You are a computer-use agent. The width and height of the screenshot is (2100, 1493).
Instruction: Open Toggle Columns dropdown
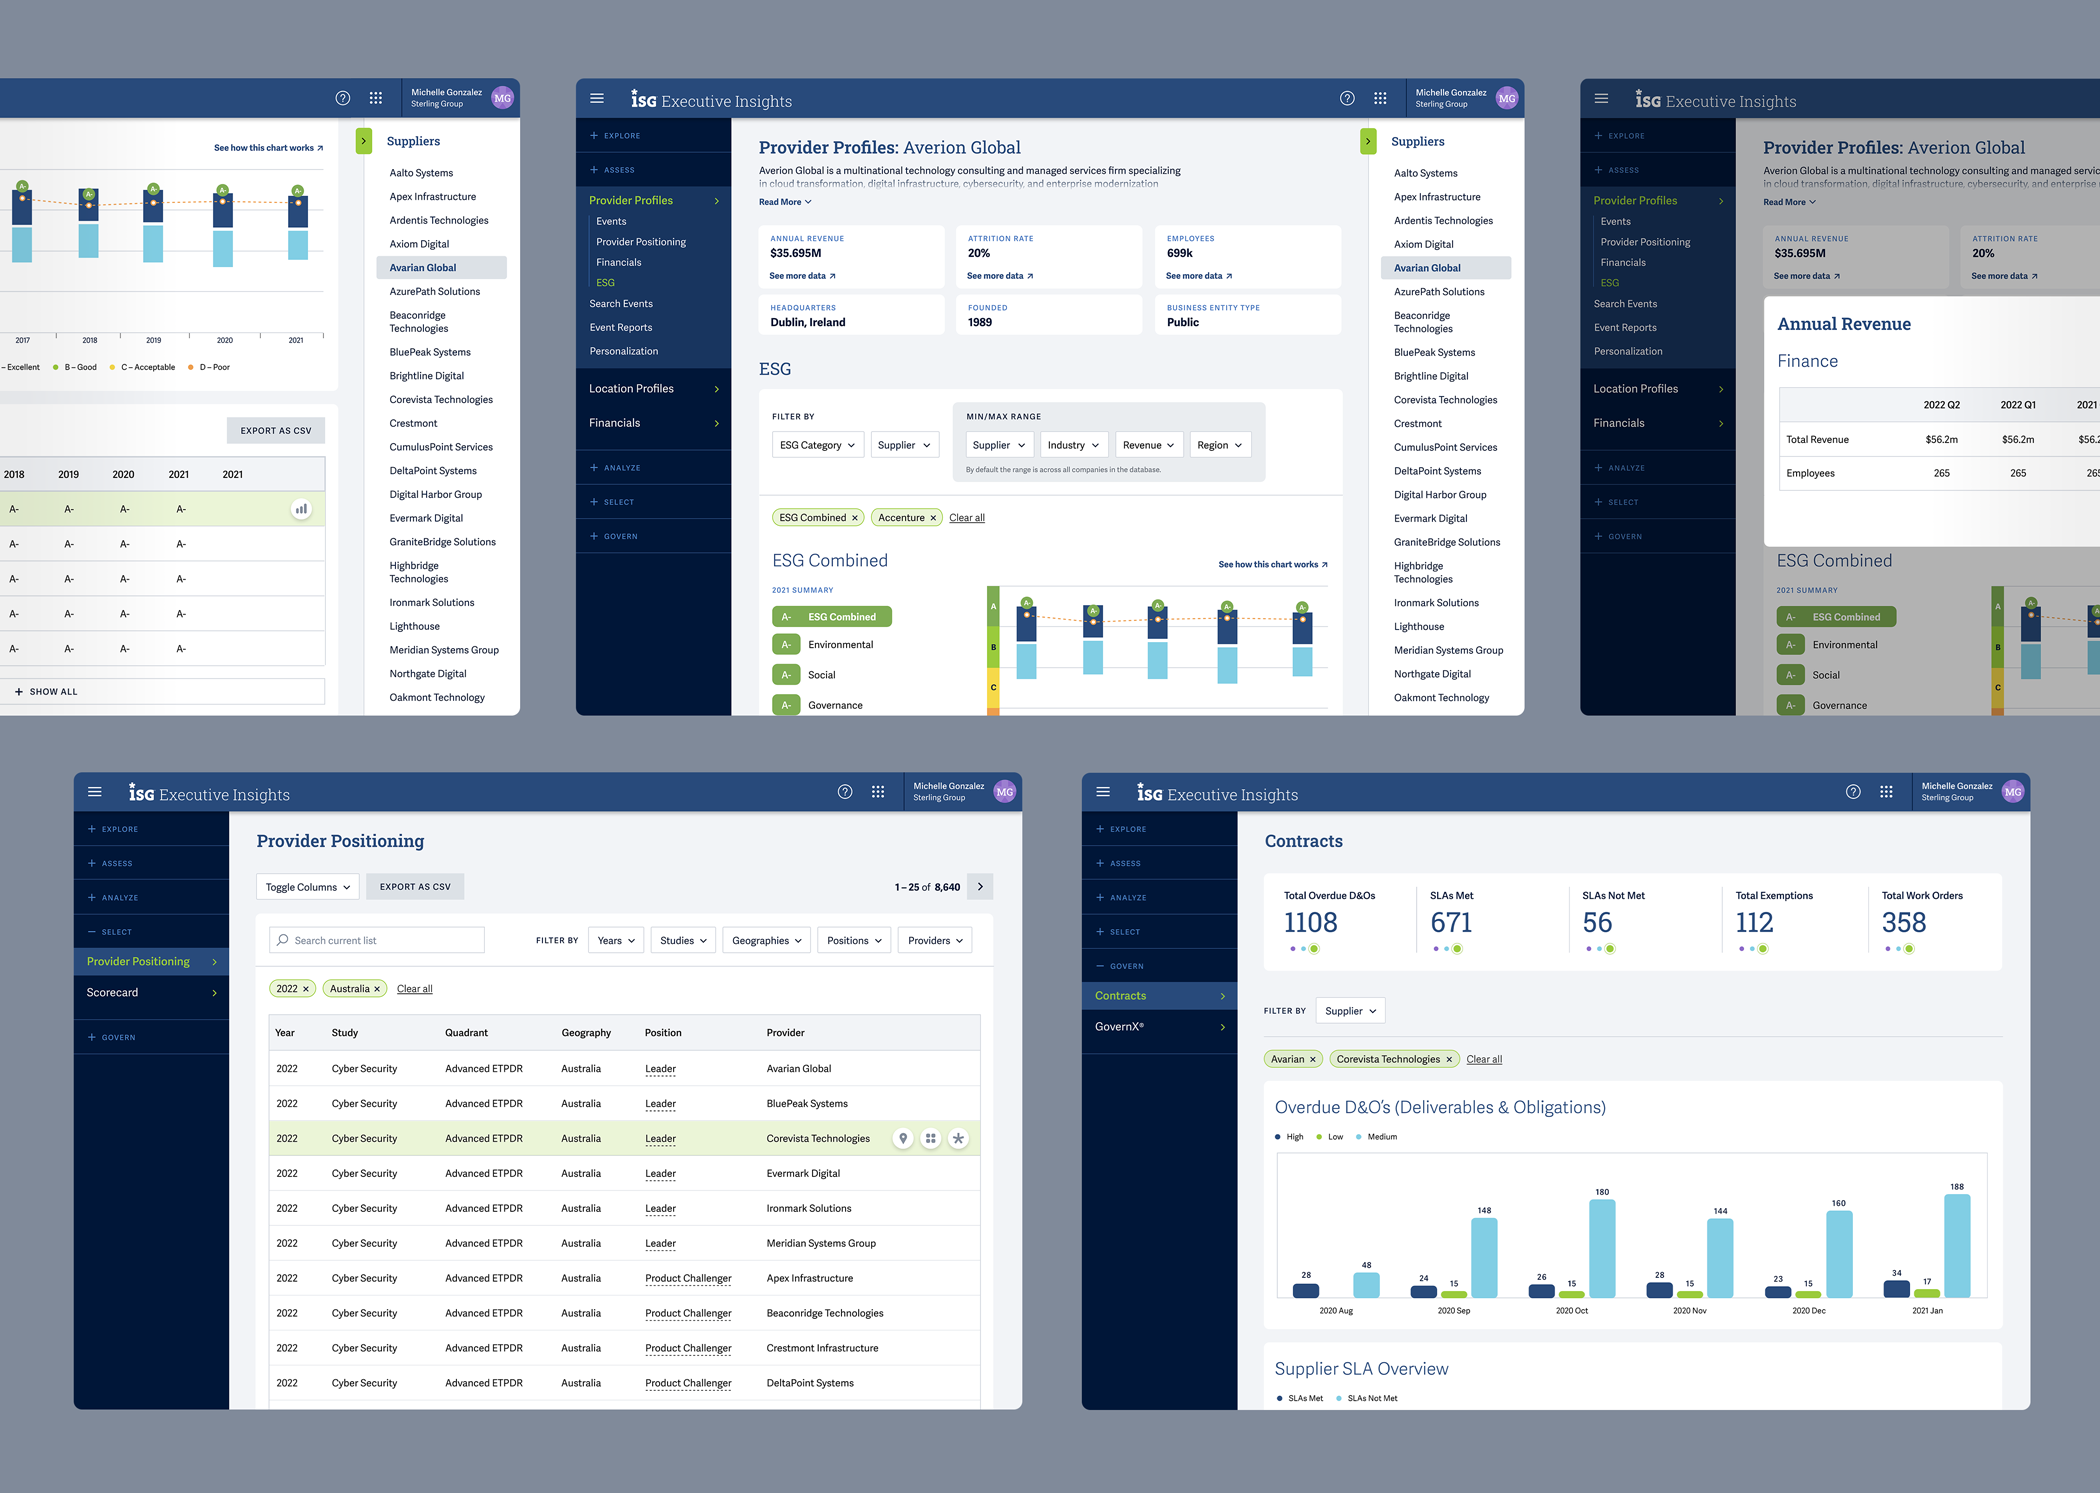308,887
